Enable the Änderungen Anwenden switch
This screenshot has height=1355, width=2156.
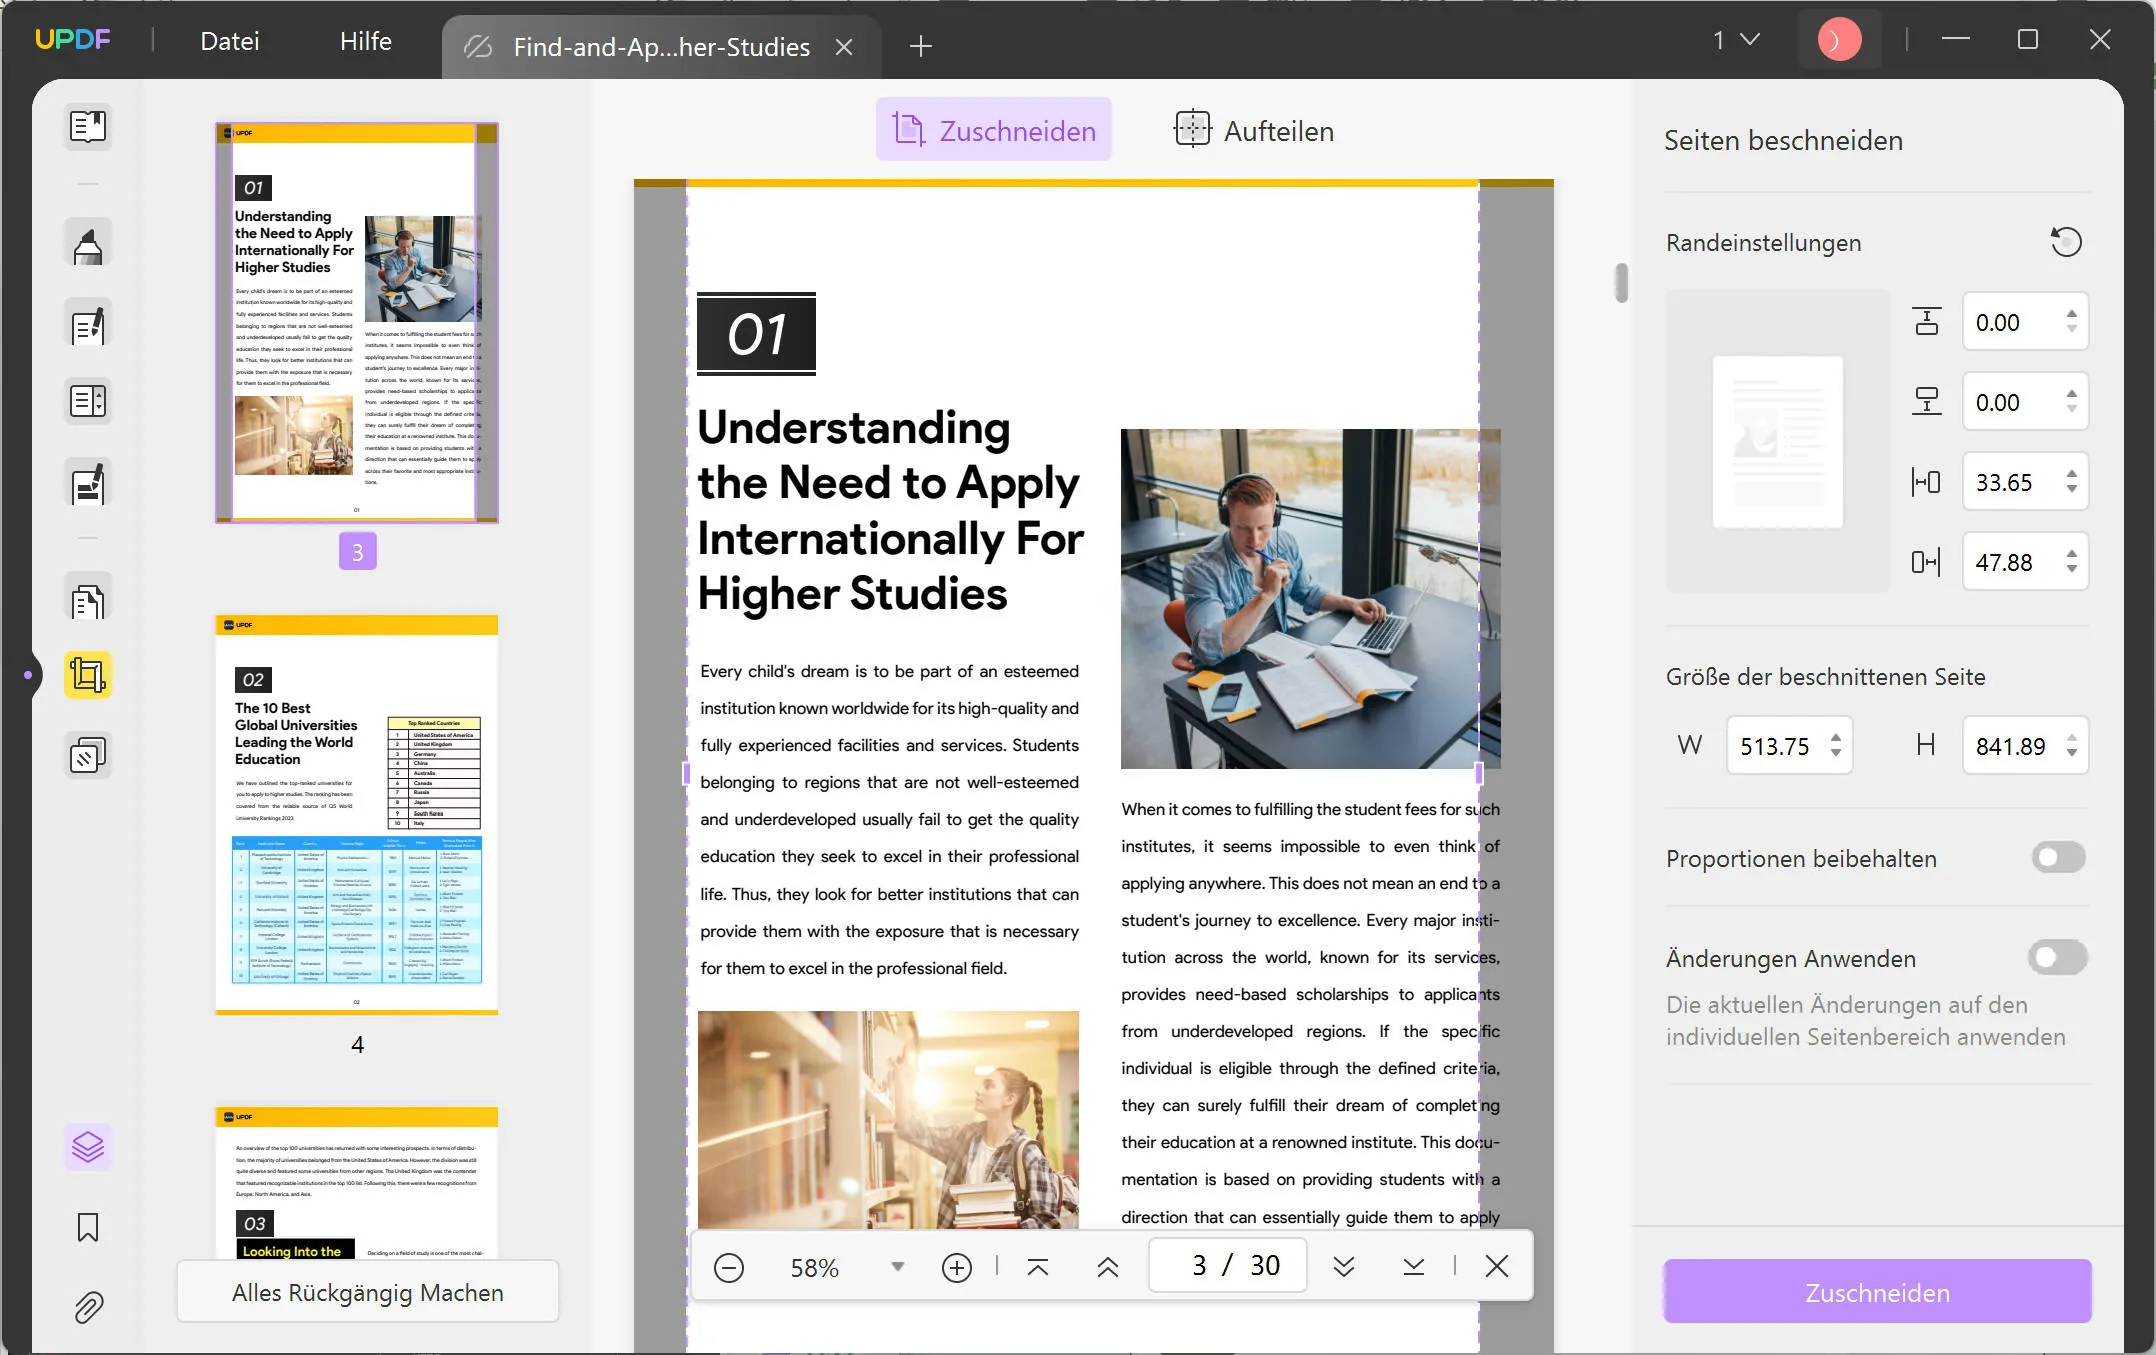tap(2058, 958)
